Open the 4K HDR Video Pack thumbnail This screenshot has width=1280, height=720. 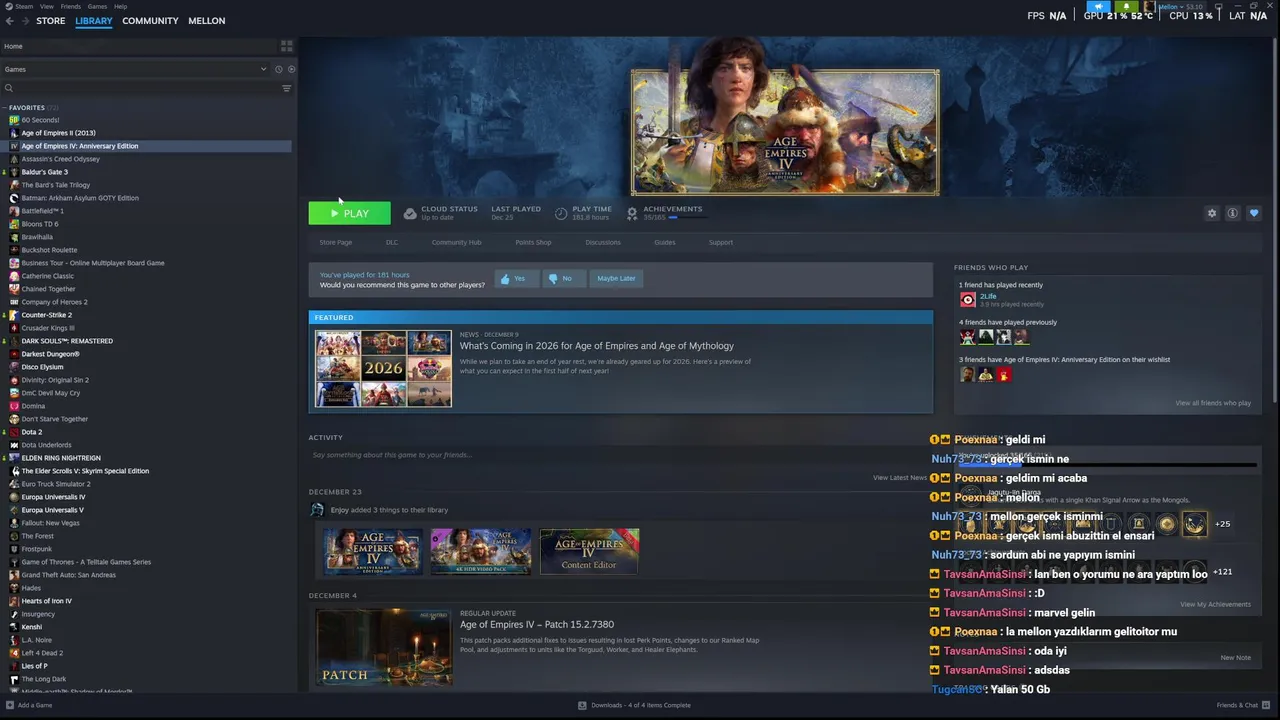481,551
